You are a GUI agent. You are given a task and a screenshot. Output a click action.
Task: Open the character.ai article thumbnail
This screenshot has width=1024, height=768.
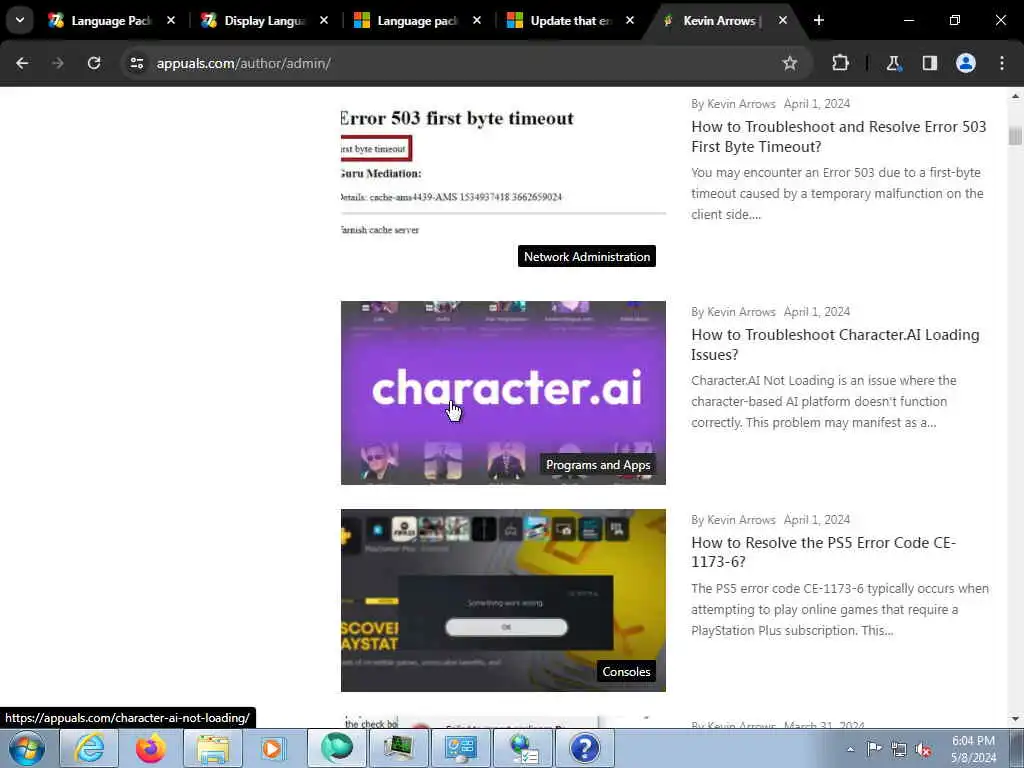pos(503,392)
